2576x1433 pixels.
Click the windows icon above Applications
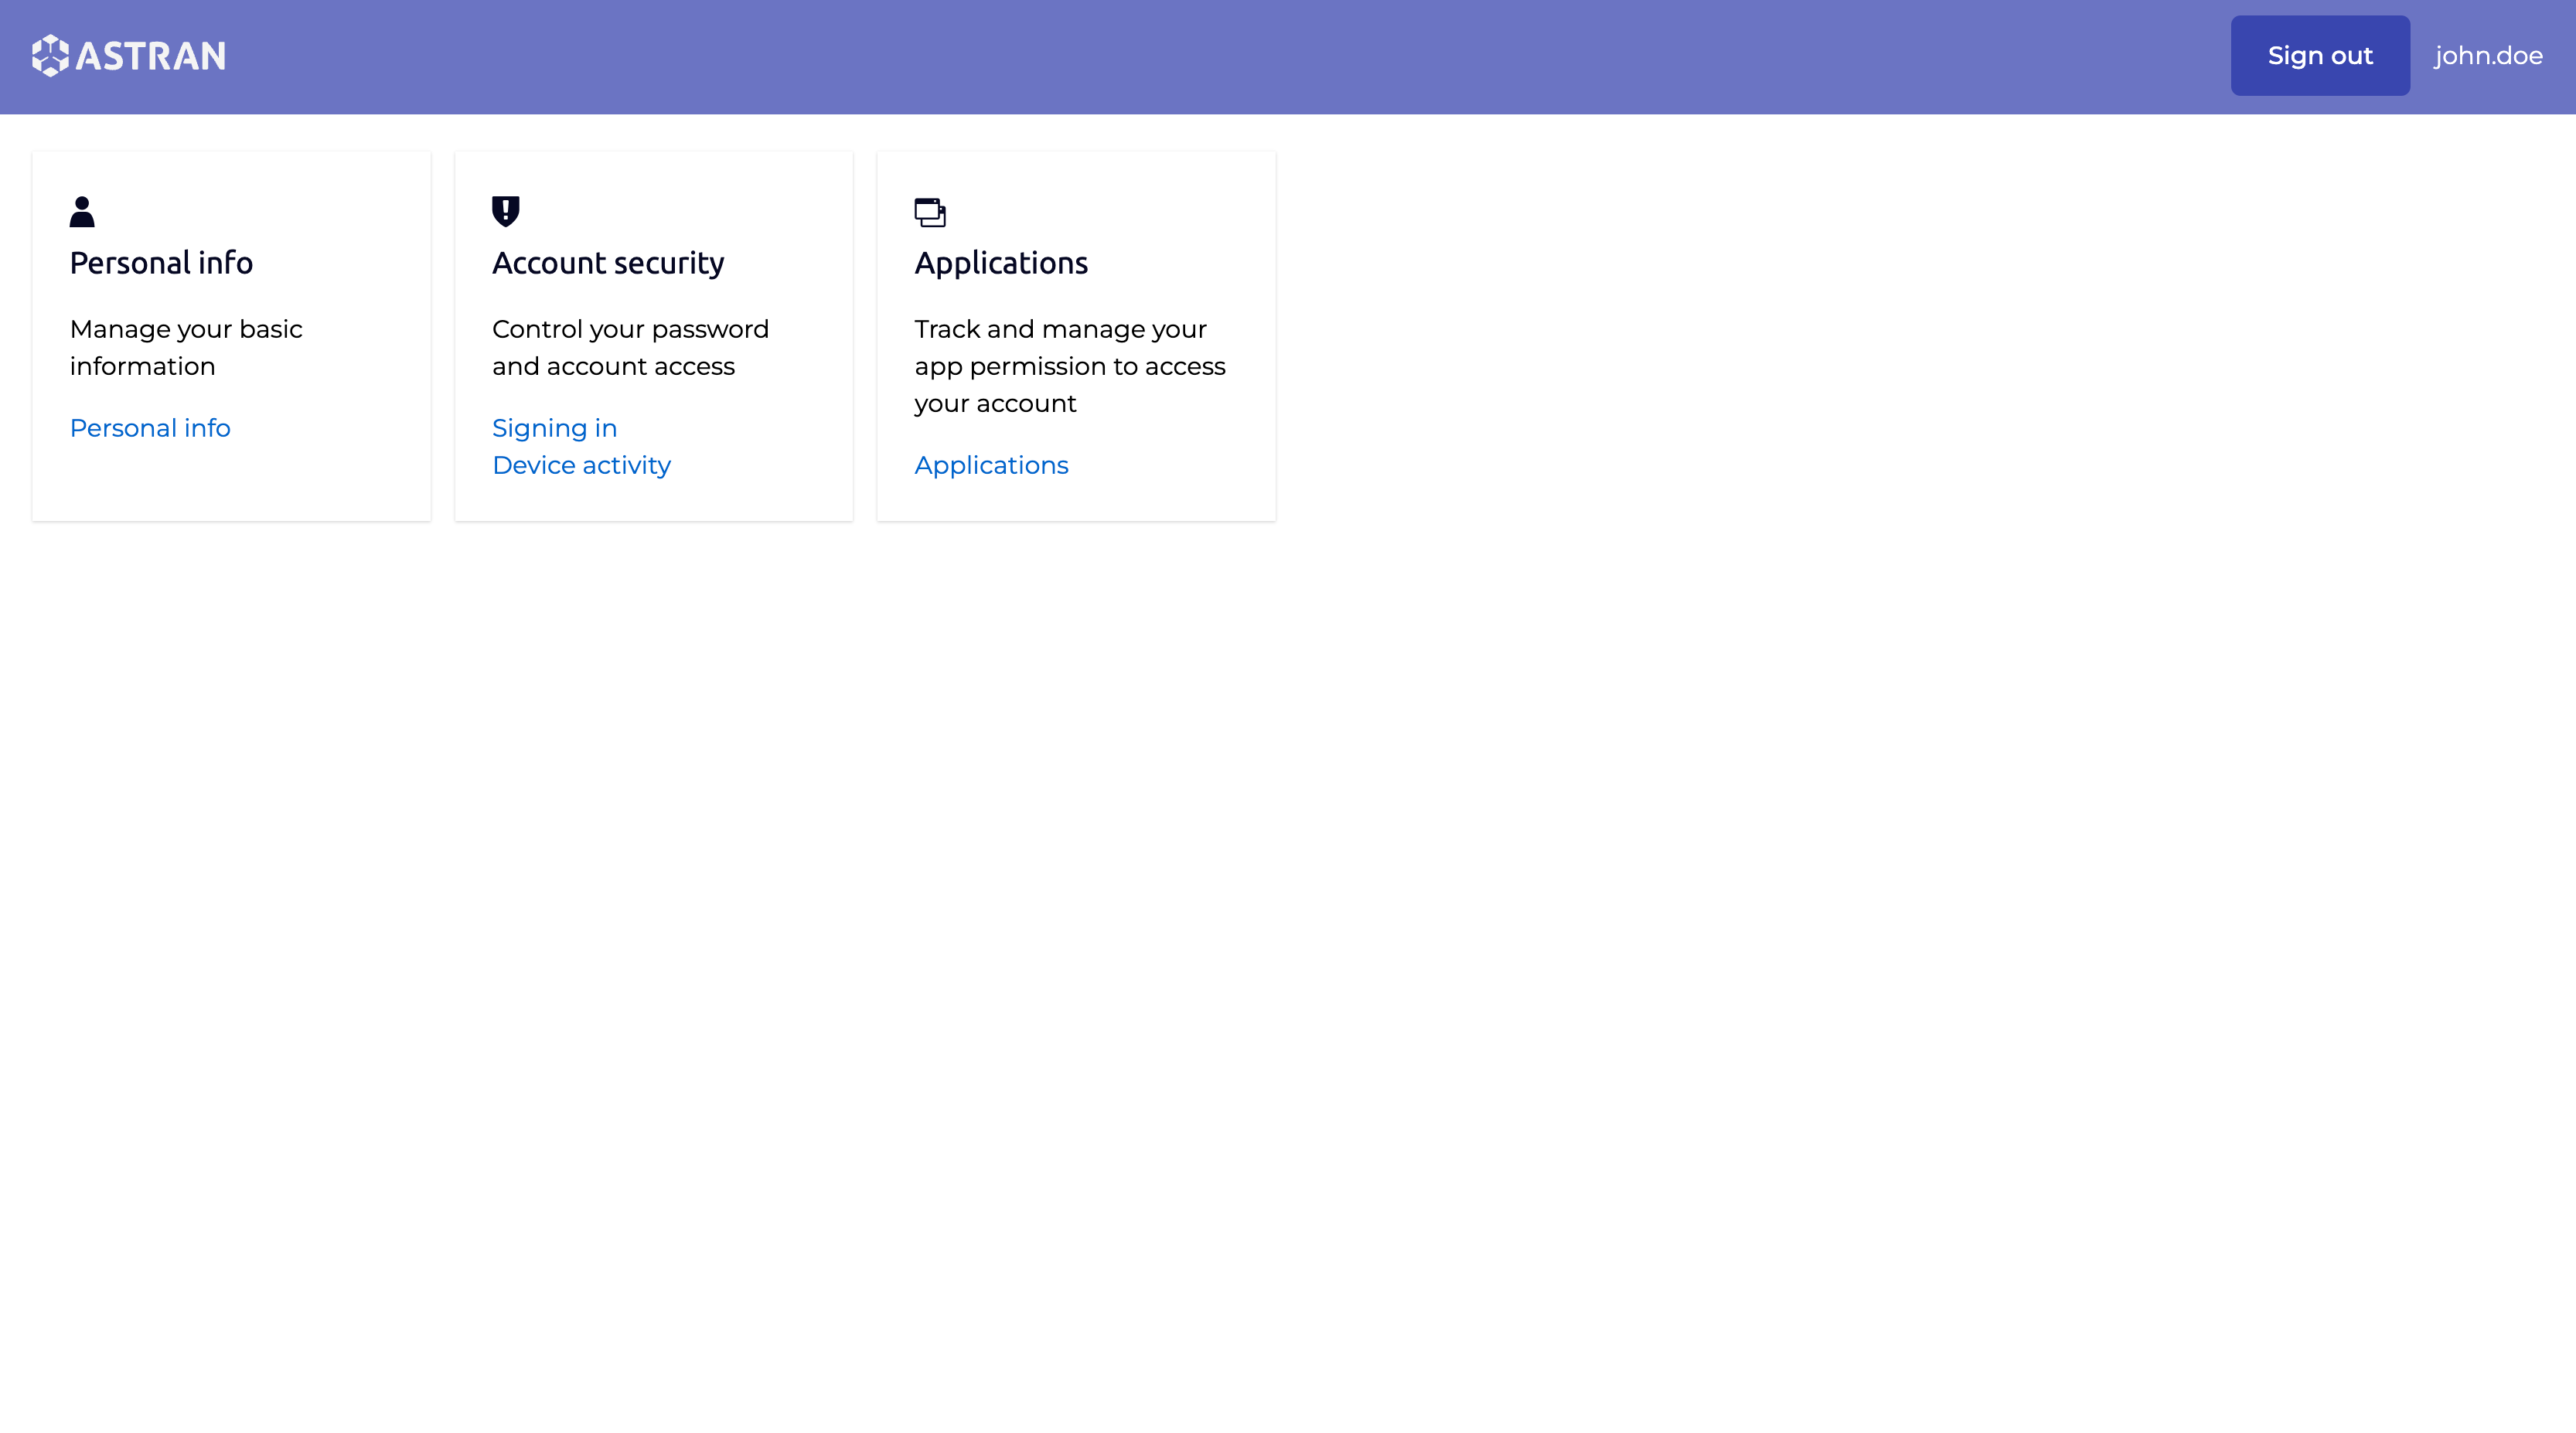[x=930, y=212]
